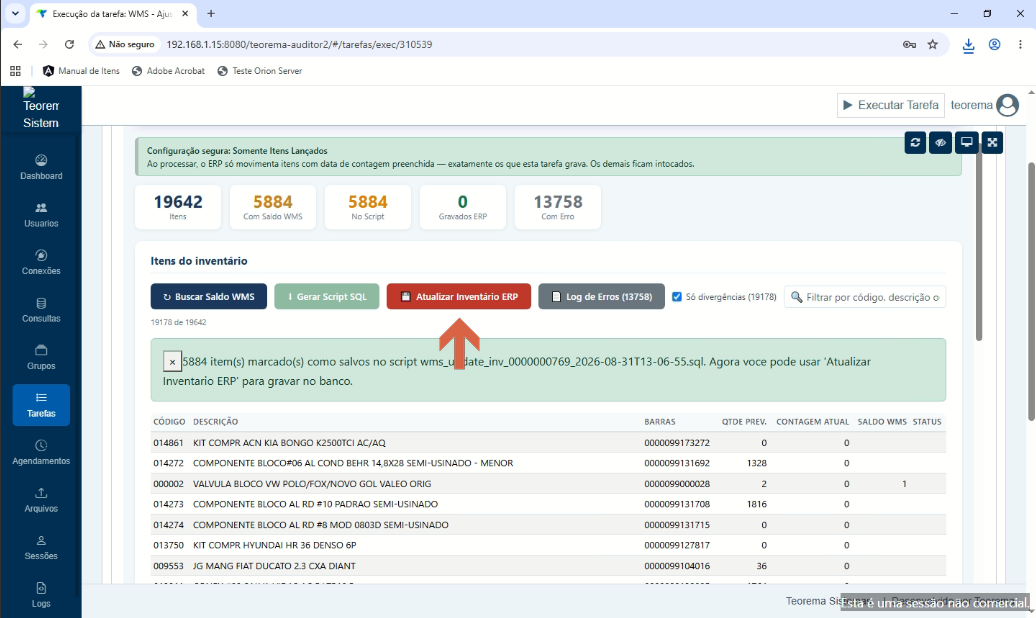Screen dimensions: 1036x618
Task: Click the QTDE PREV. column header
Action: pos(744,422)
